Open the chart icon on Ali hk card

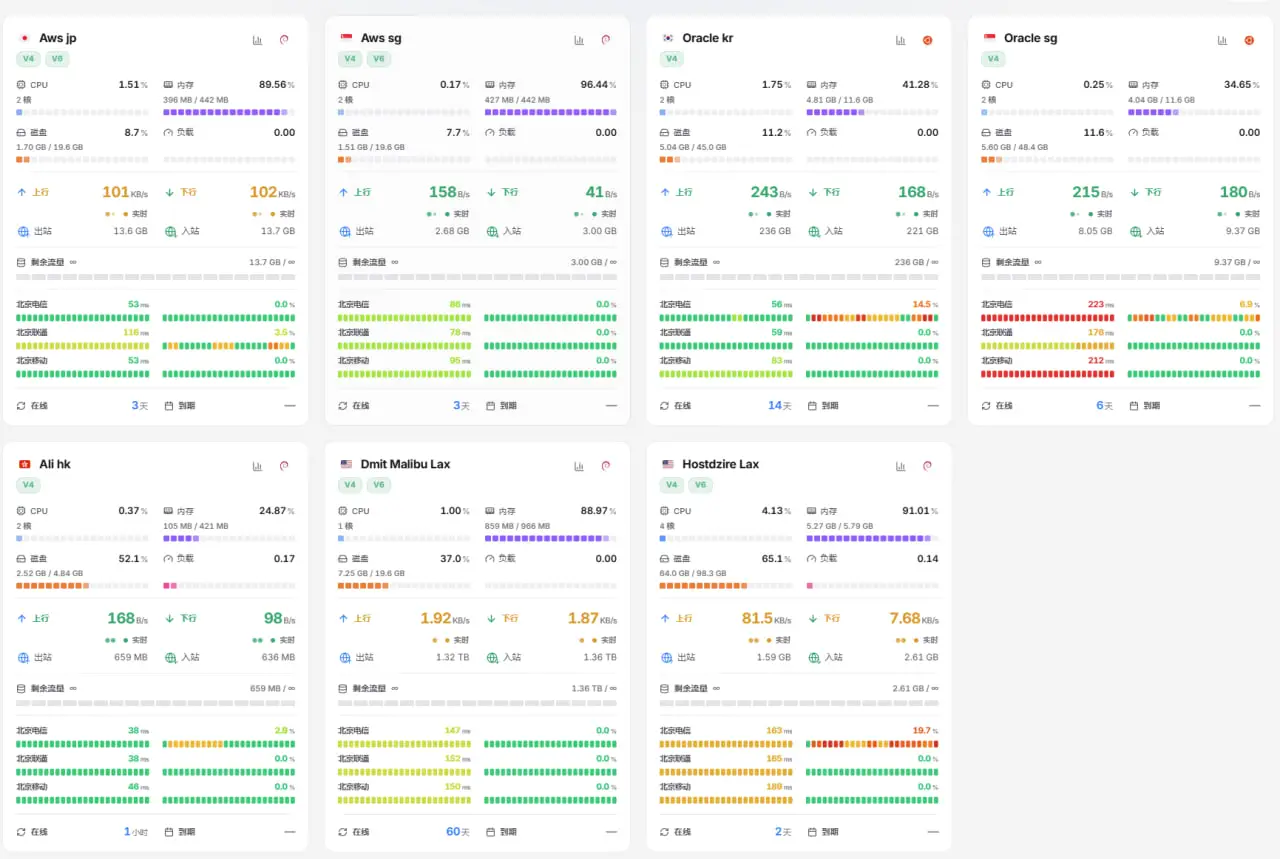(258, 466)
